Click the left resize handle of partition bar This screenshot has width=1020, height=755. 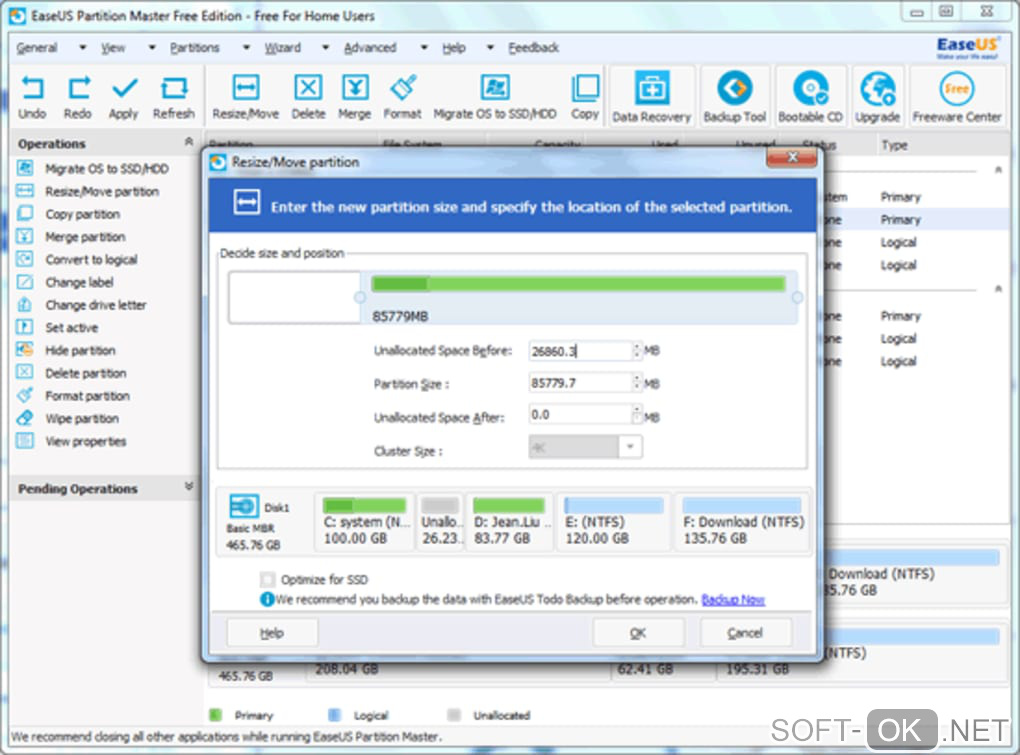pos(360,297)
